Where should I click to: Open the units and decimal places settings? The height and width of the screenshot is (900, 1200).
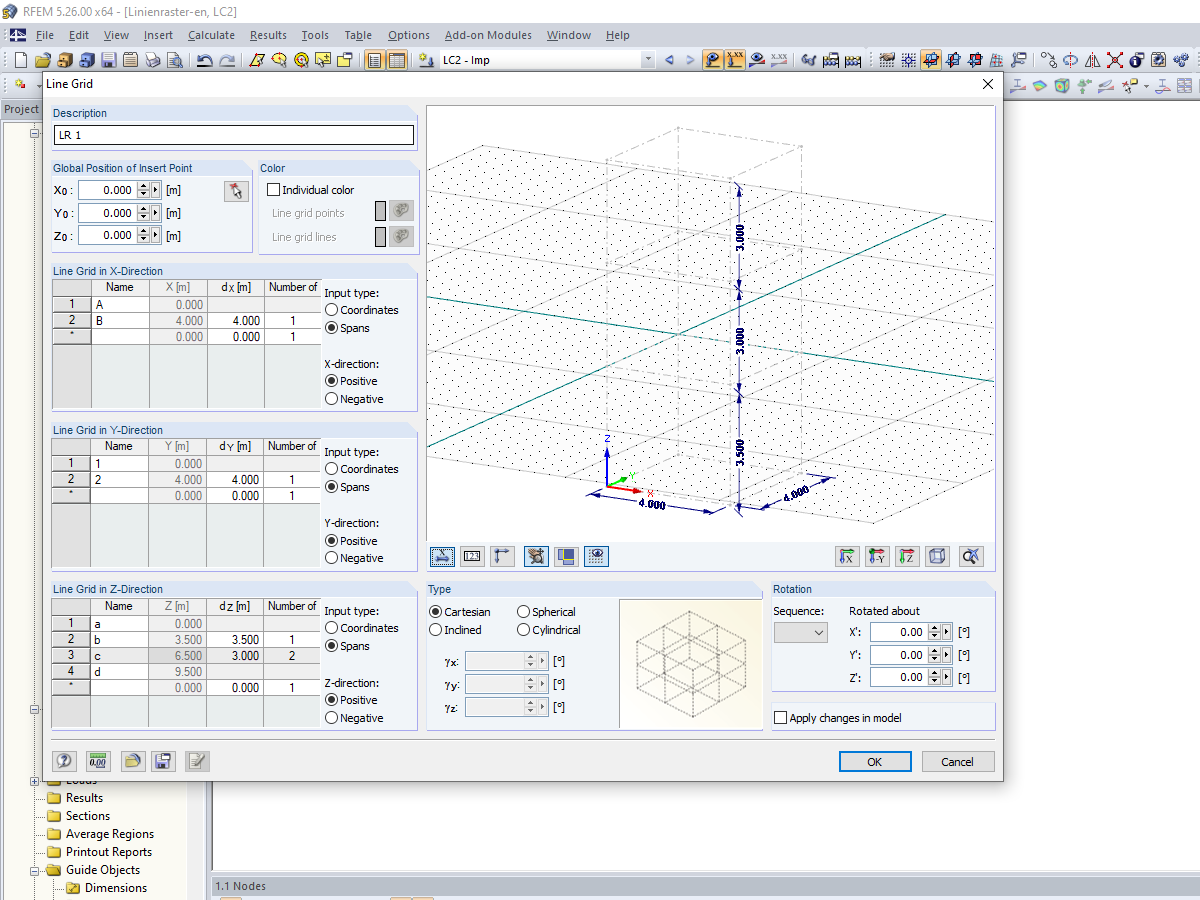click(98, 761)
